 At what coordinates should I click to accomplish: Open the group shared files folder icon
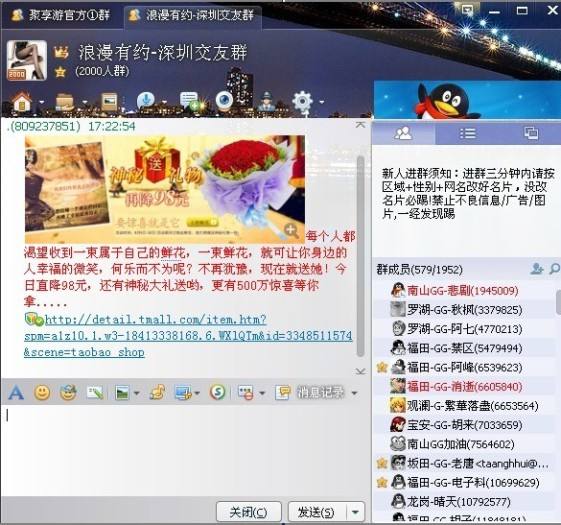click(x=65, y=102)
